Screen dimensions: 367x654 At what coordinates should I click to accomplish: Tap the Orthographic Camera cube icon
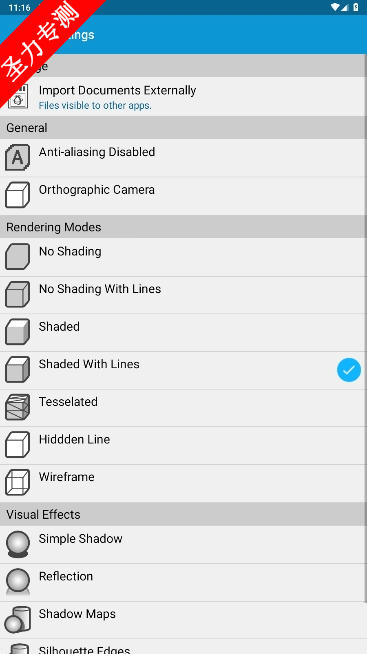(18, 195)
